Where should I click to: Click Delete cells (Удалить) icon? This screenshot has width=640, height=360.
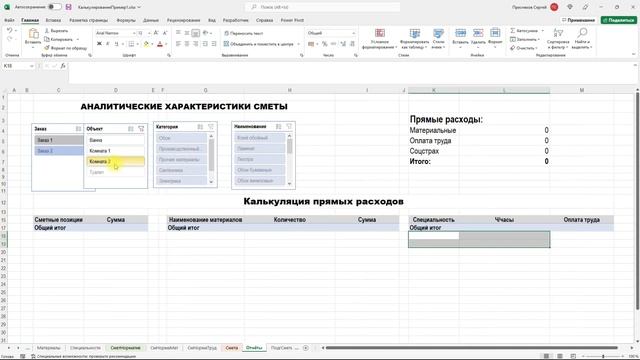[x=478, y=37]
